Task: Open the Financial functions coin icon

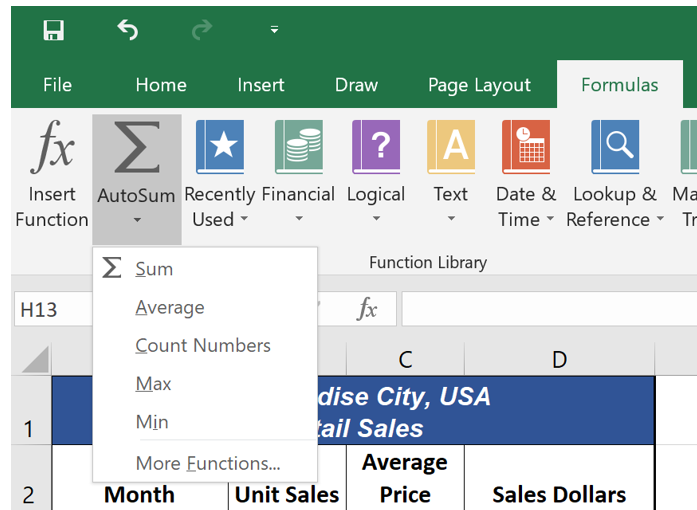Action: point(299,147)
